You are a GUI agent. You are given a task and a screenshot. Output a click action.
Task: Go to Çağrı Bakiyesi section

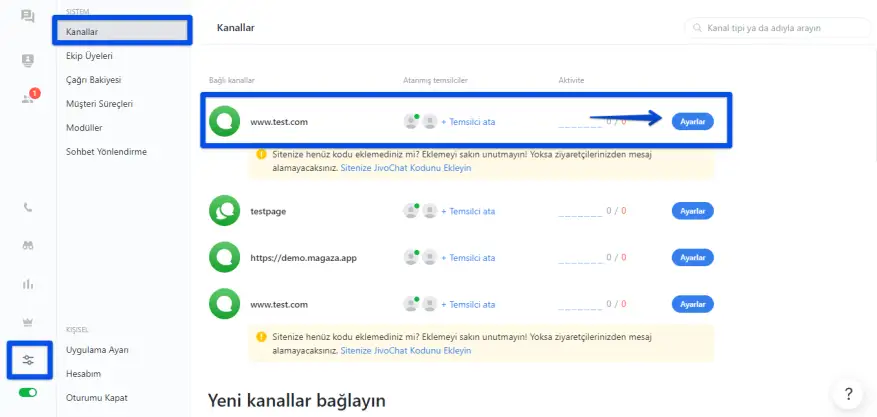[93, 79]
